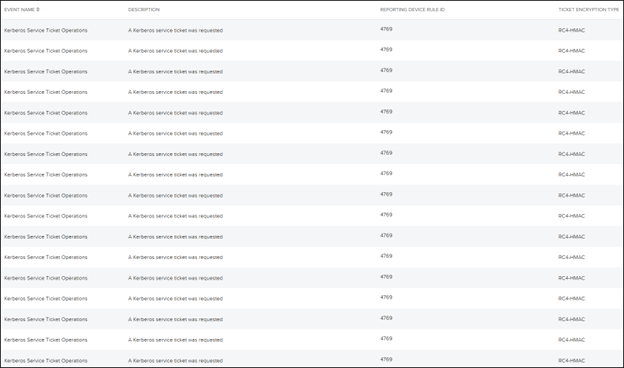Open the last visible Kerberos Service Ticket Operations event
624x368 pixels.
(46, 361)
